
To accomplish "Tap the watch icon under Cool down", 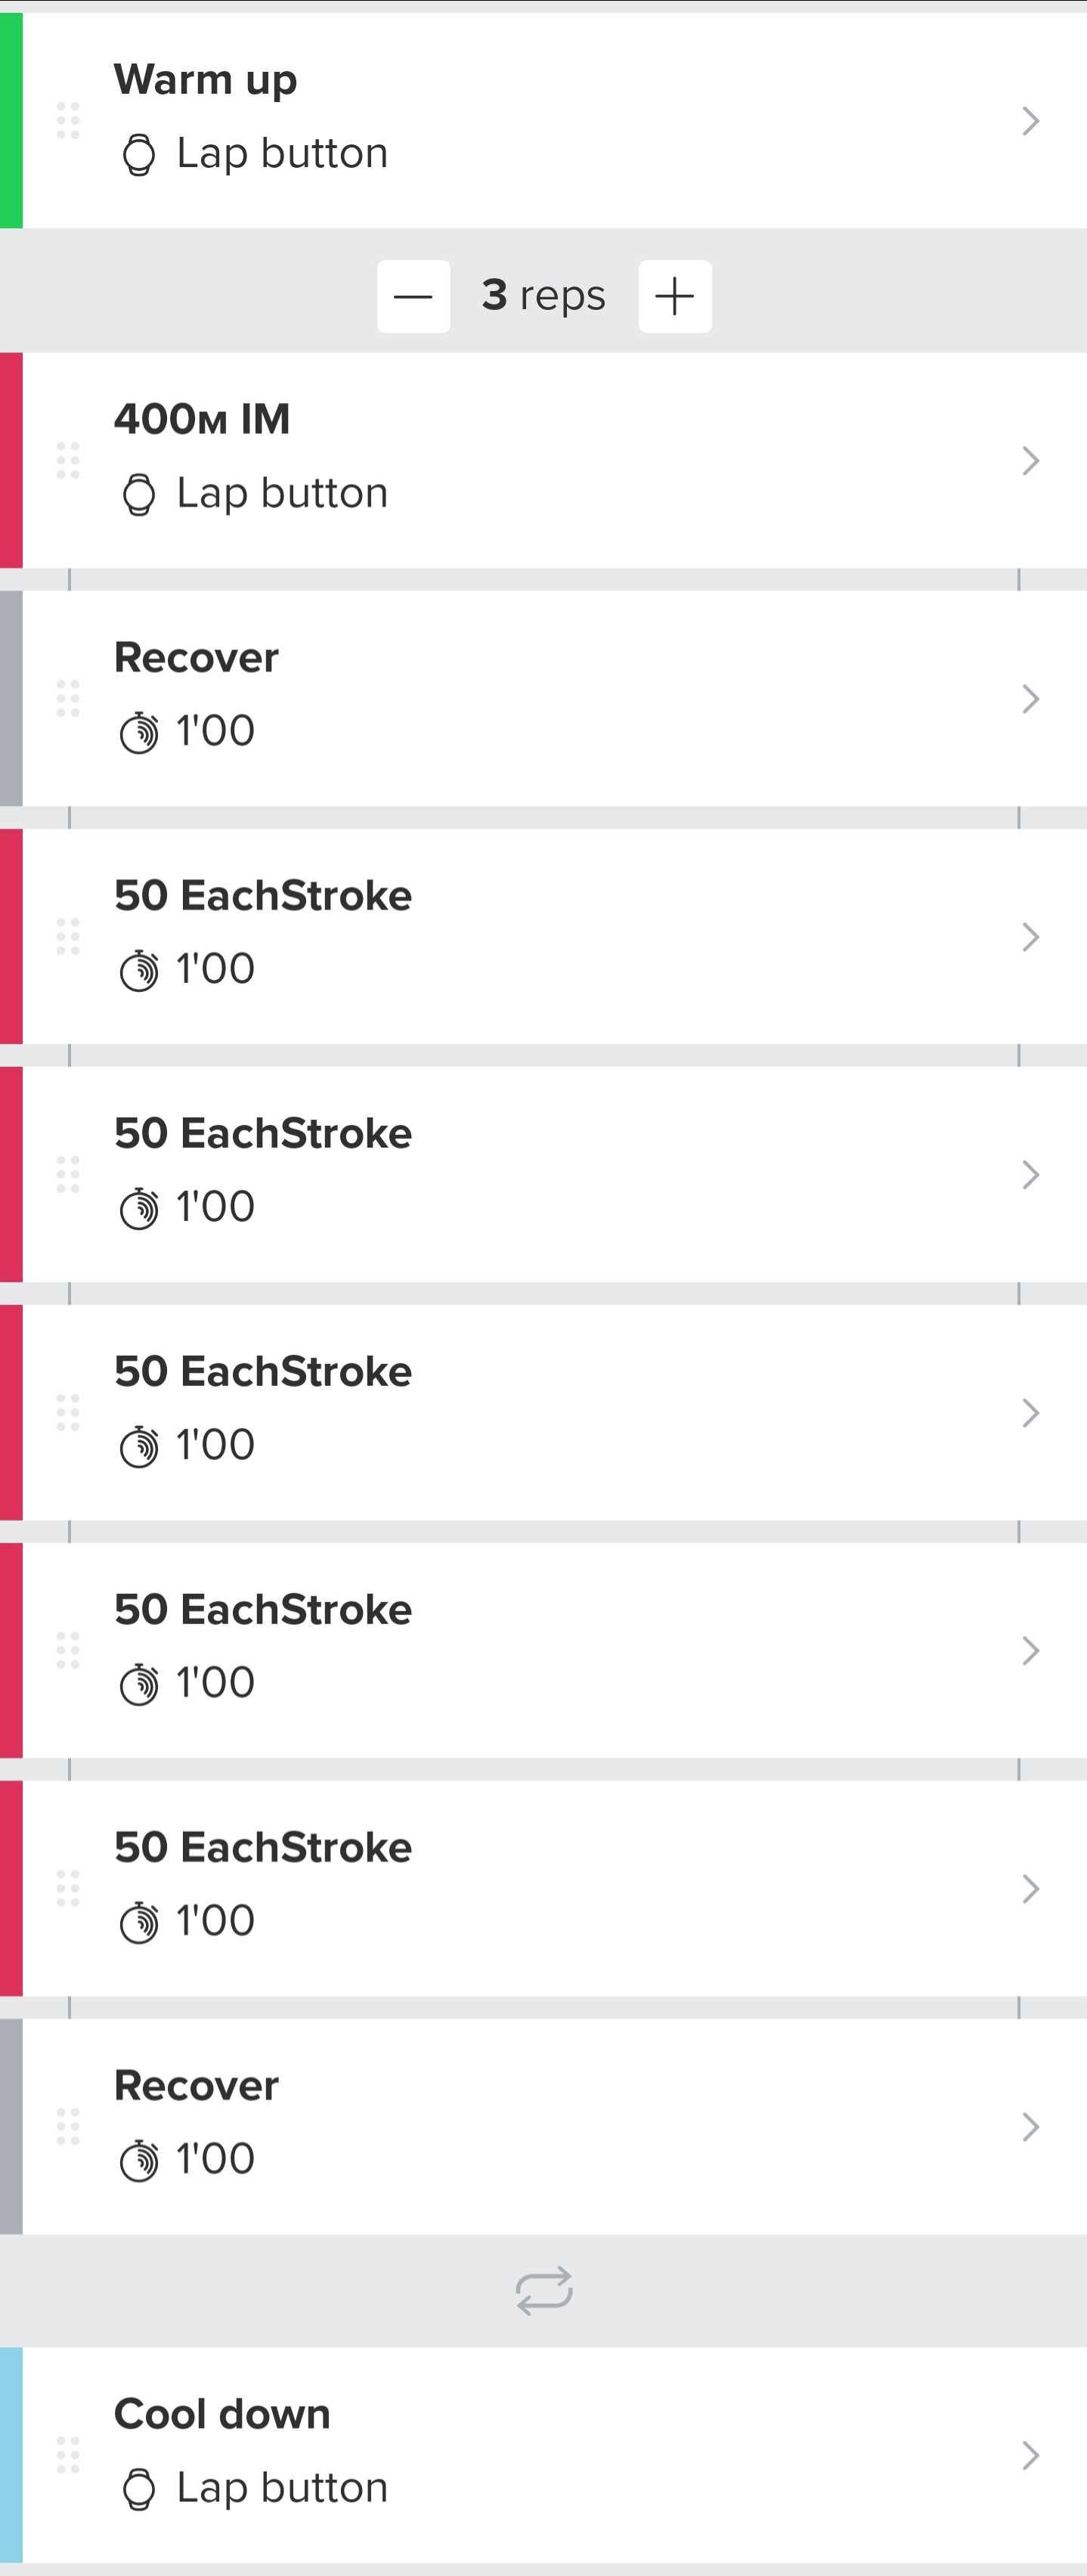I will click(139, 2489).
